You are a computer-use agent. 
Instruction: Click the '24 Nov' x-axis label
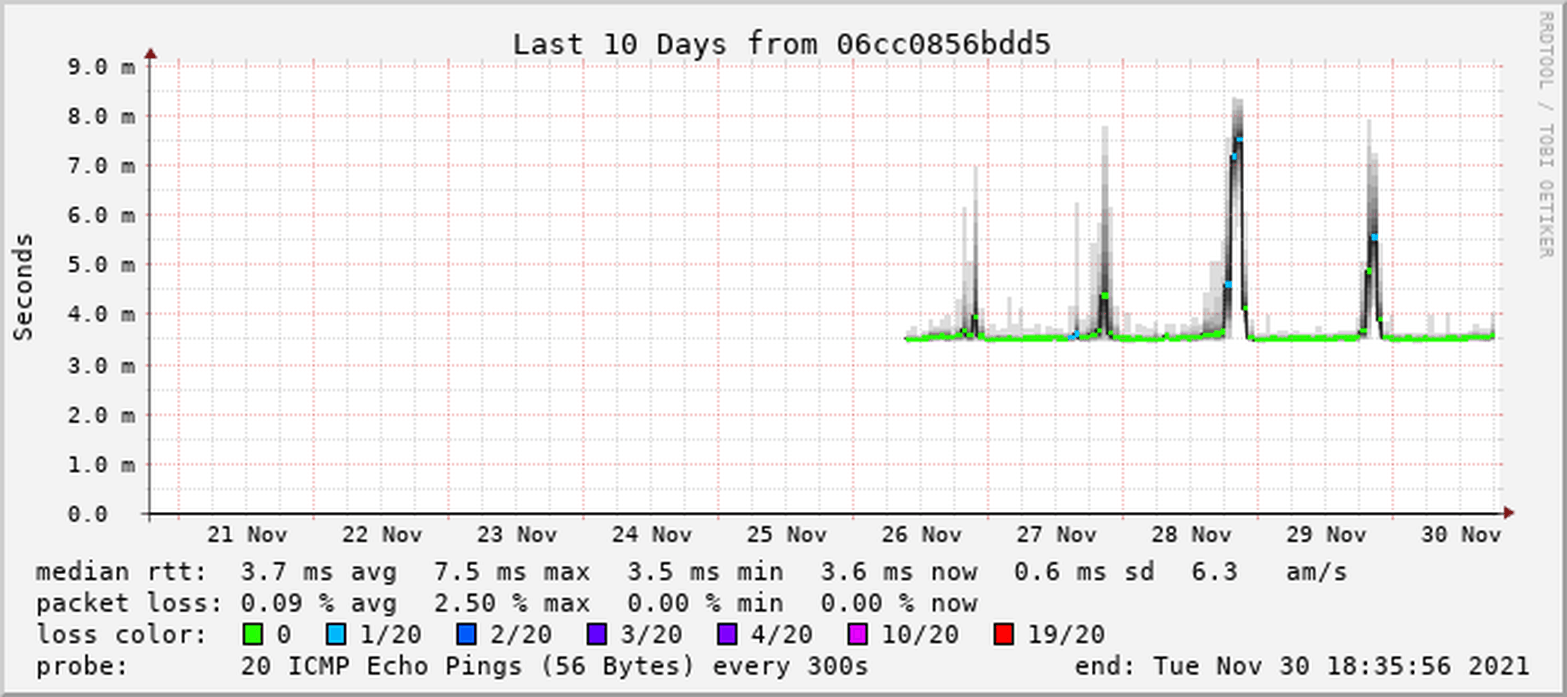[652, 535]
